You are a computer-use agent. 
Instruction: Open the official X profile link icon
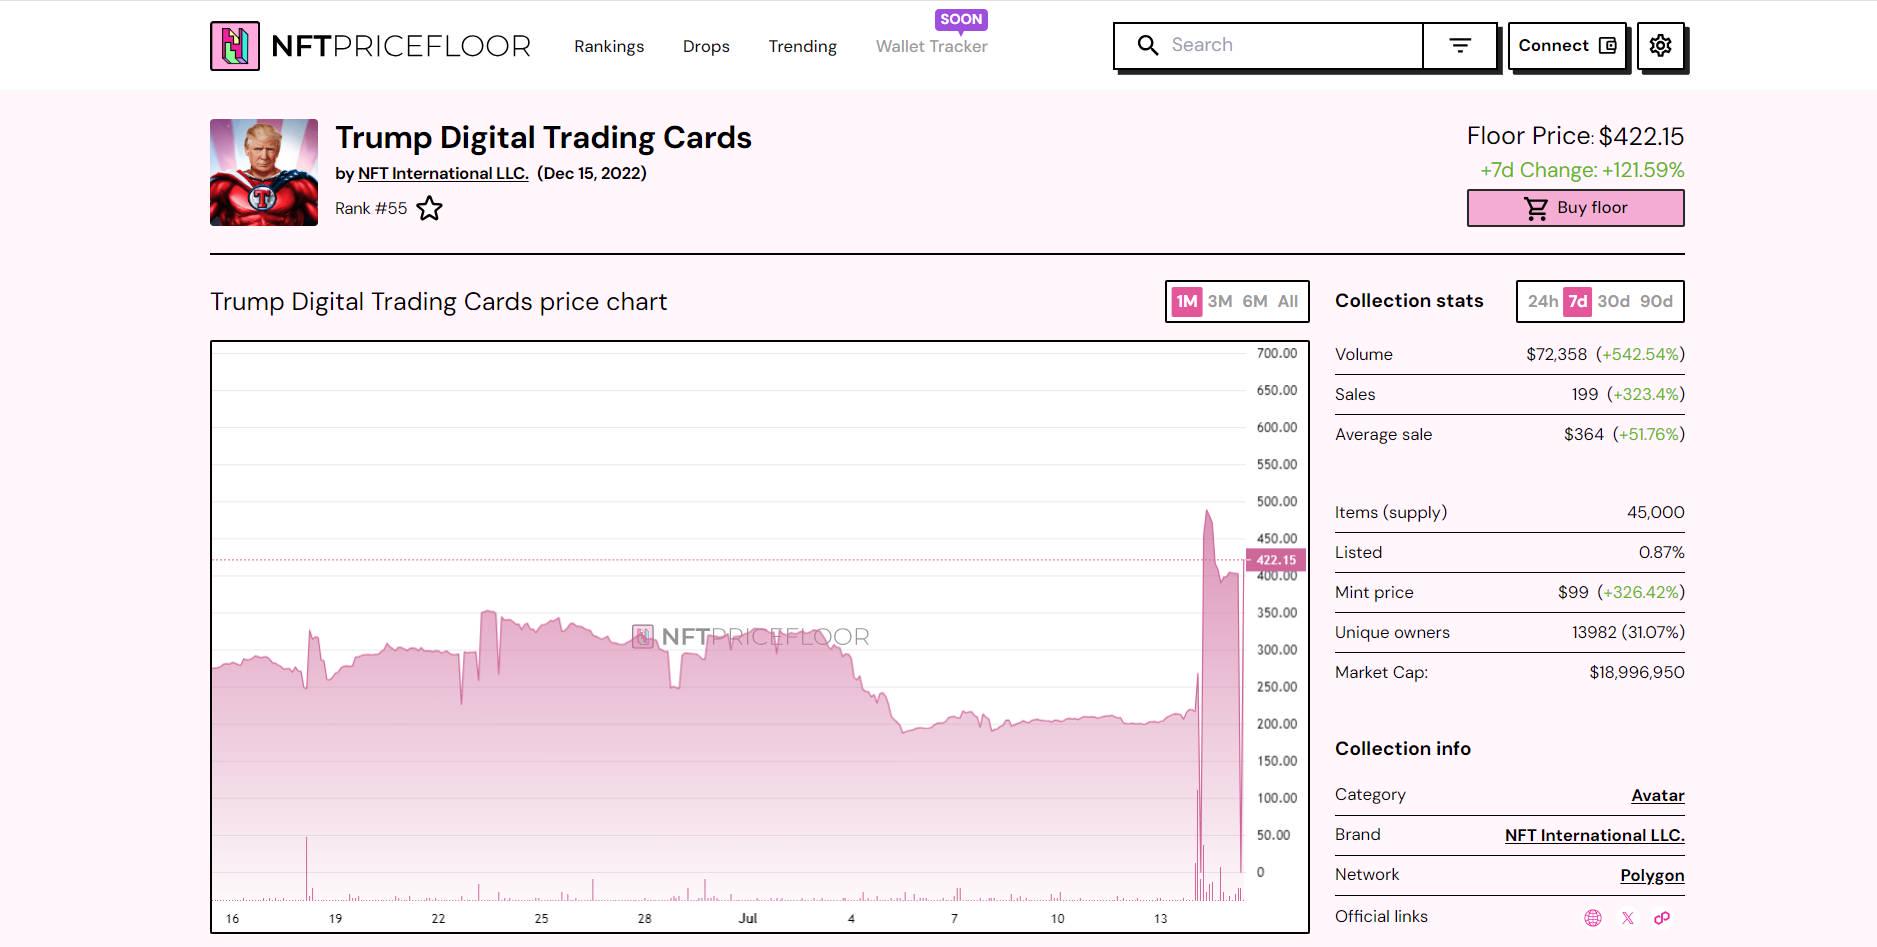tap(1628, 918)
